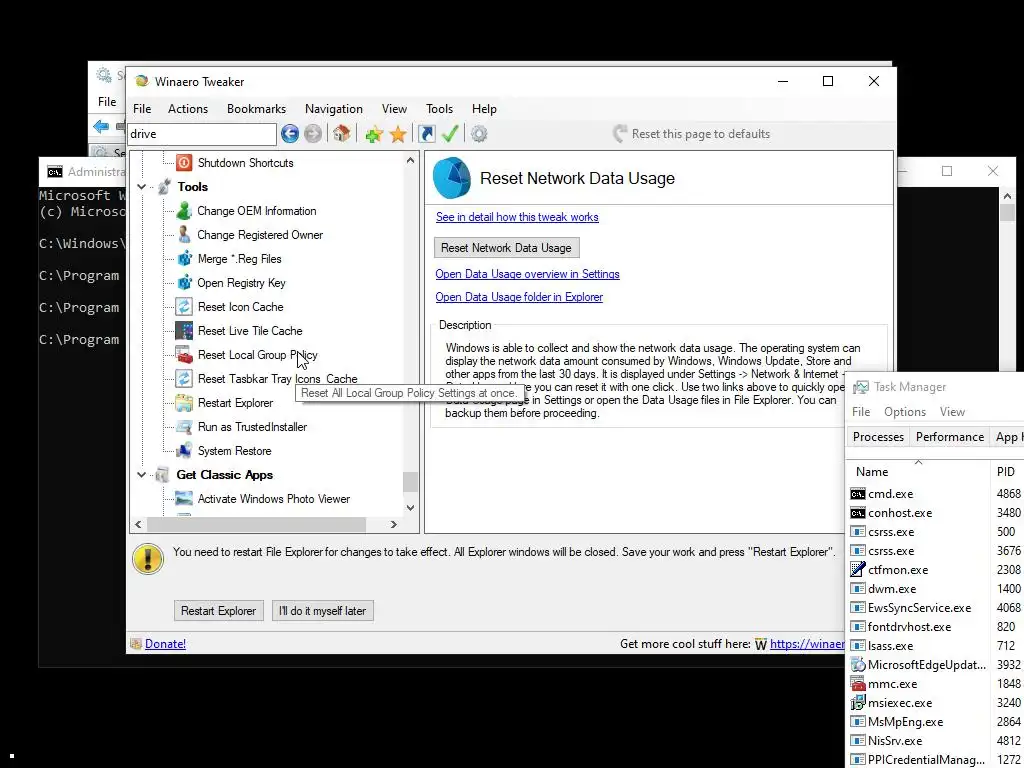
Task: Click the Reset Tasbkar Tray Icons Cache icon
Action: [x=184, y=379]
